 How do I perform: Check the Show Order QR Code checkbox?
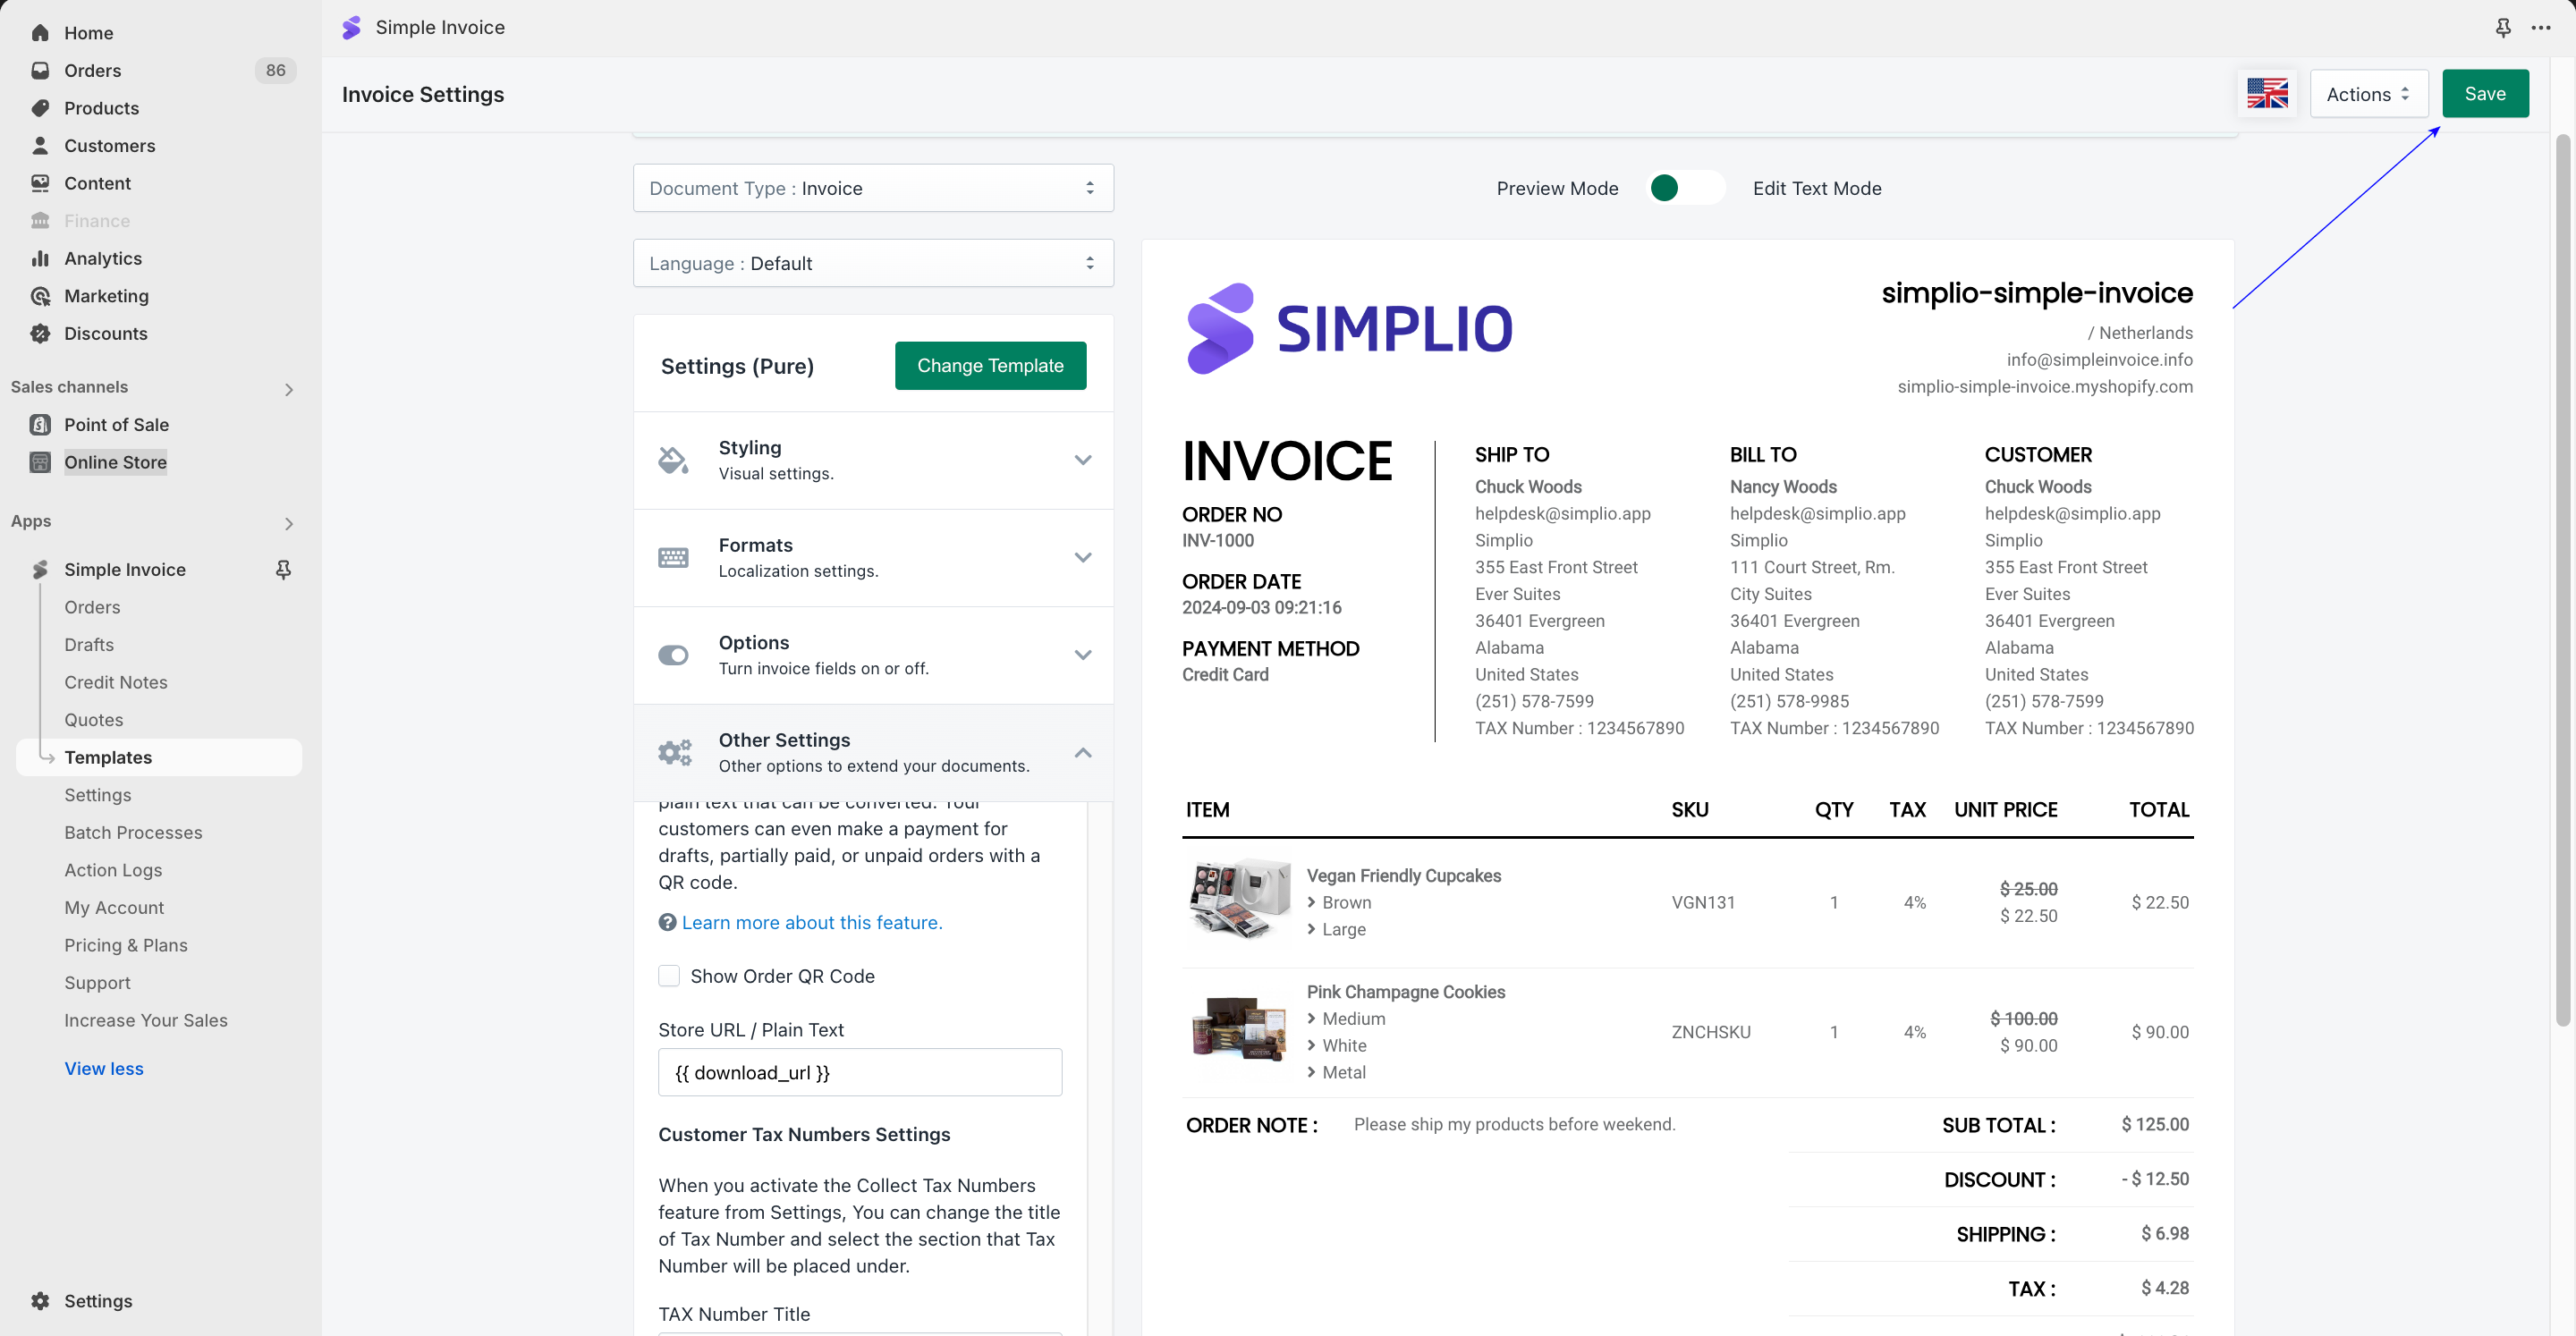[x=669, y=976]
